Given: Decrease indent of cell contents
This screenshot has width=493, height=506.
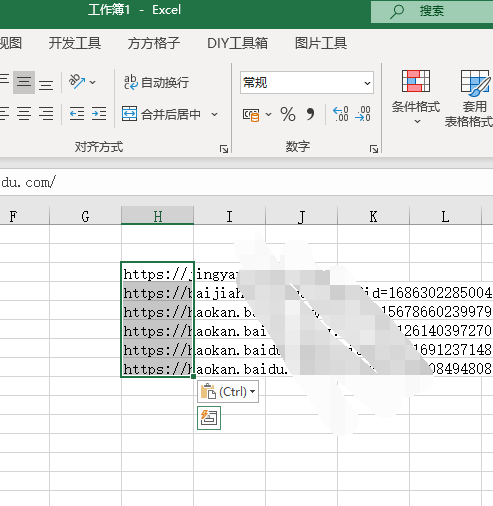Looking at the screenshot, I should pos(77,114).
